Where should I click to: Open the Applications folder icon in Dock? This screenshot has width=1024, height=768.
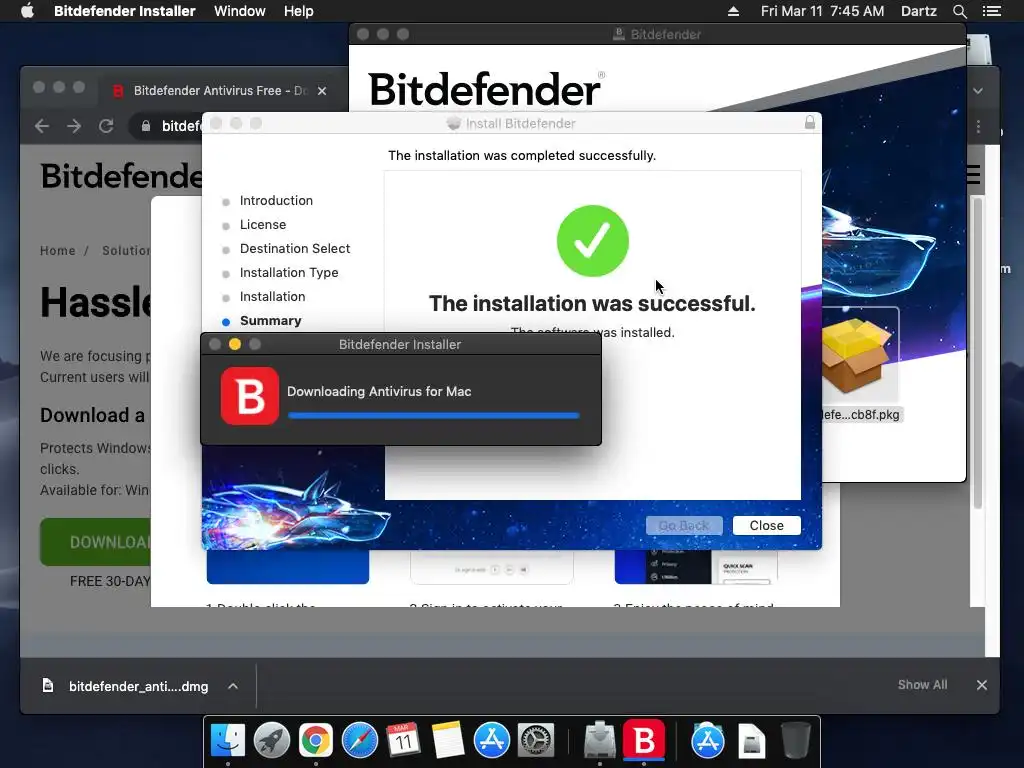point(707,740)
